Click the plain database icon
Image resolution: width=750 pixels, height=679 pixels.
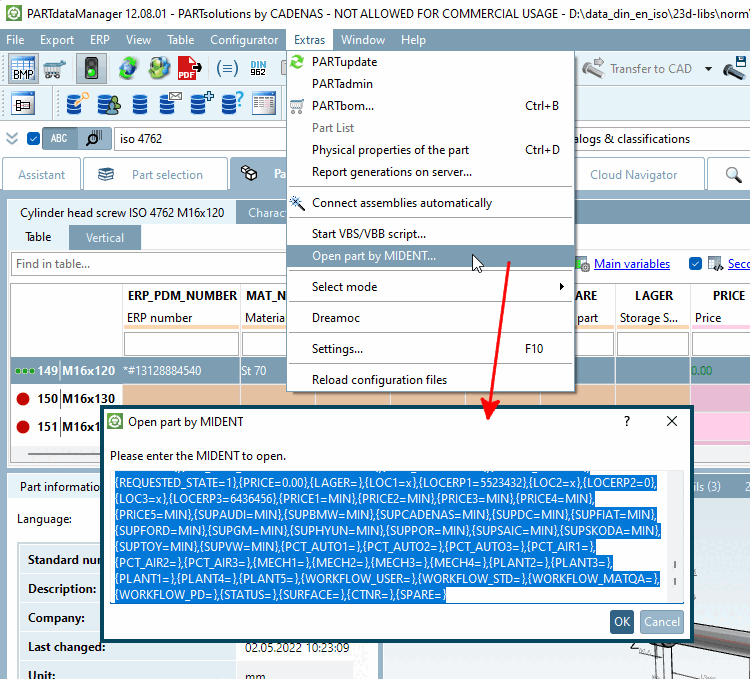pyautogui.click(x=140, y=104)
